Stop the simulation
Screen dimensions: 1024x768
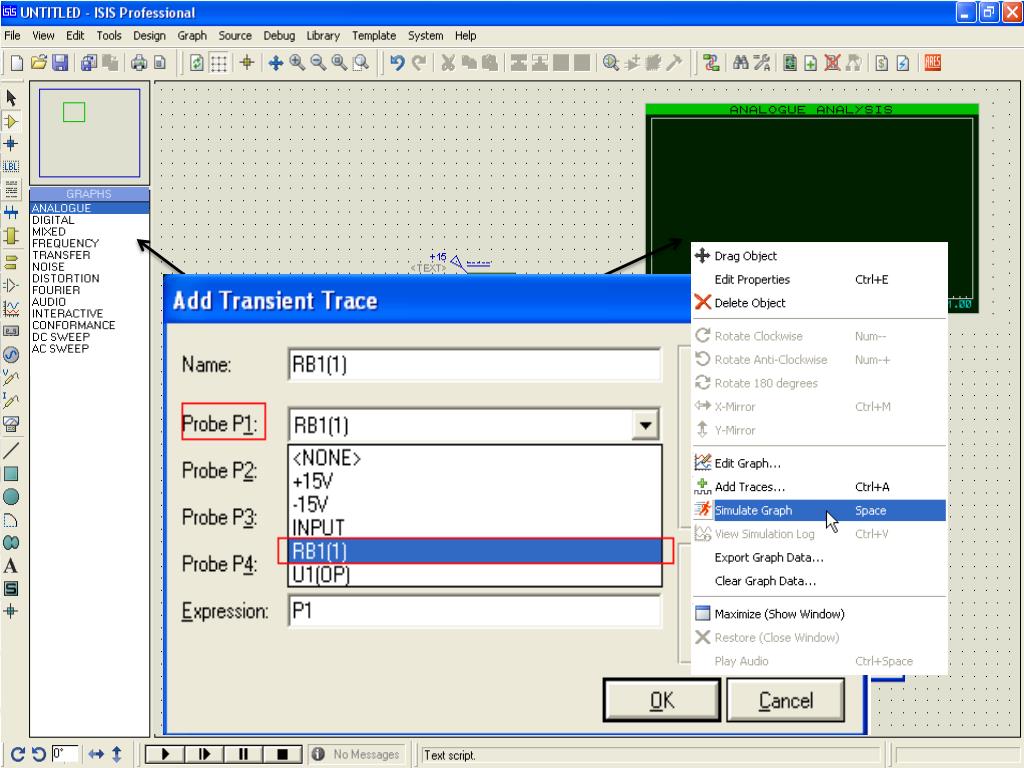pyautogui.click(x=282, y=754)
